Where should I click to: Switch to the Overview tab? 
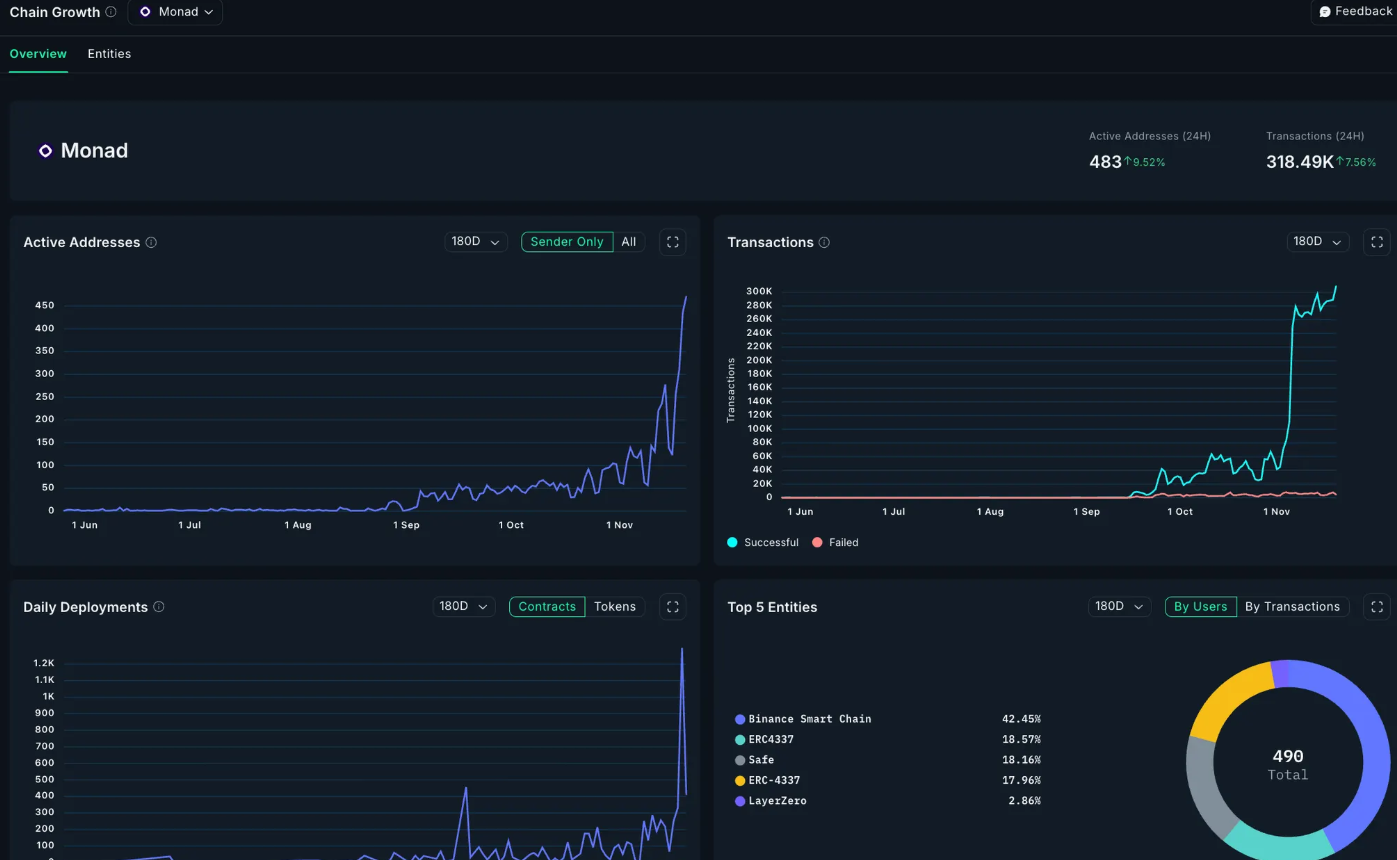tap(38, 54)
